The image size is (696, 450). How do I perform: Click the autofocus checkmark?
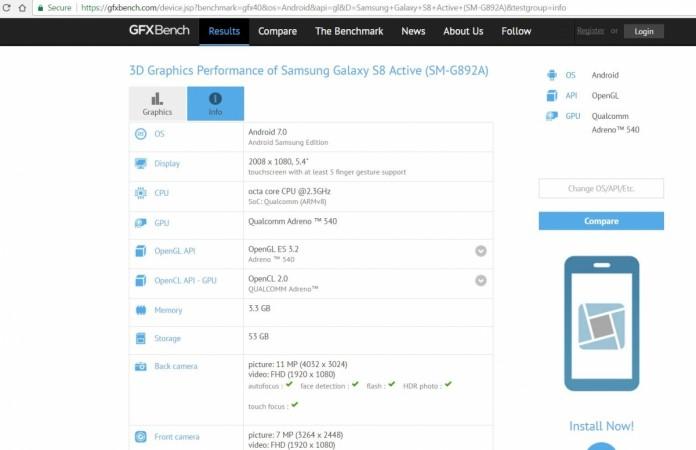(x=289, y=384)
